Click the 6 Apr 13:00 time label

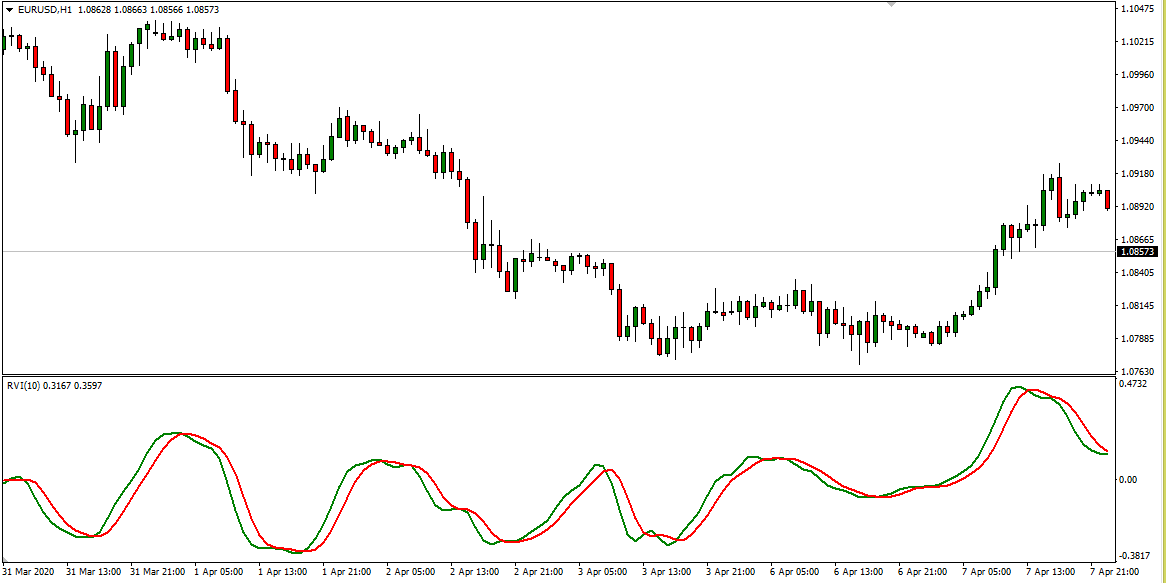(859, 573)
